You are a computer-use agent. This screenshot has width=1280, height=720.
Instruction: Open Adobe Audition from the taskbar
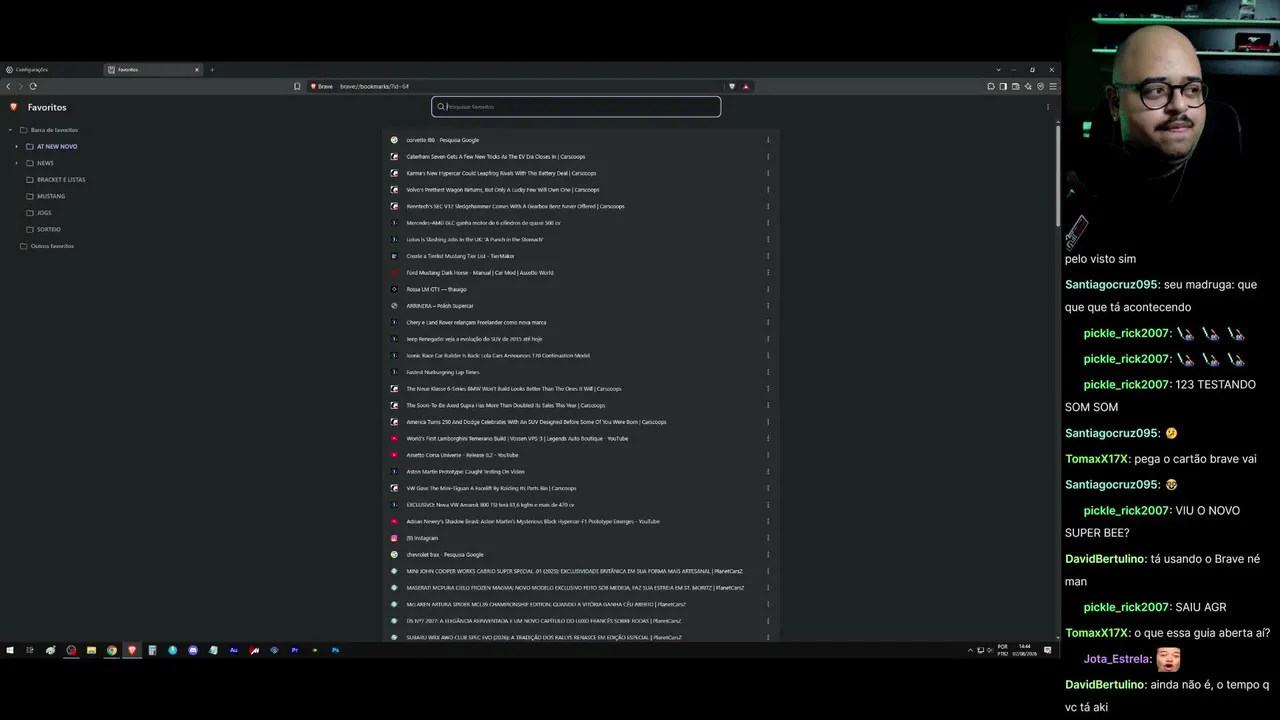pyautogui.click(x=234, y=650)
